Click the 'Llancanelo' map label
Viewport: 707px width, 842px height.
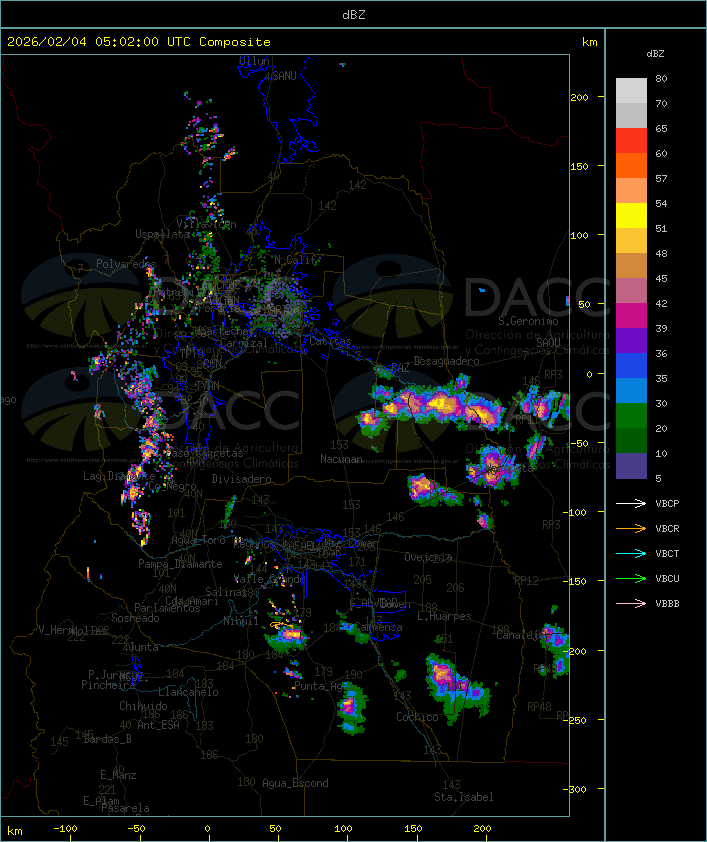188,692
